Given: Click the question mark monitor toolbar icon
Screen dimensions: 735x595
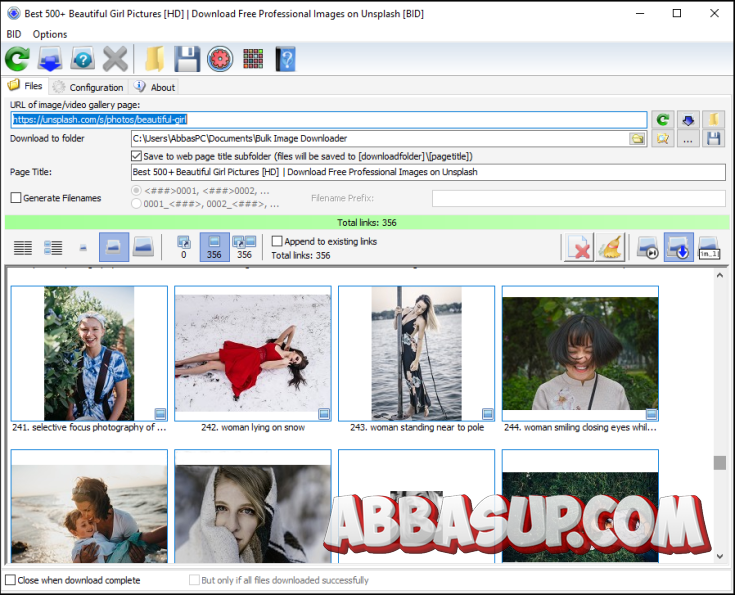Looking at the screenshot, I should click(x=82, y=59).
